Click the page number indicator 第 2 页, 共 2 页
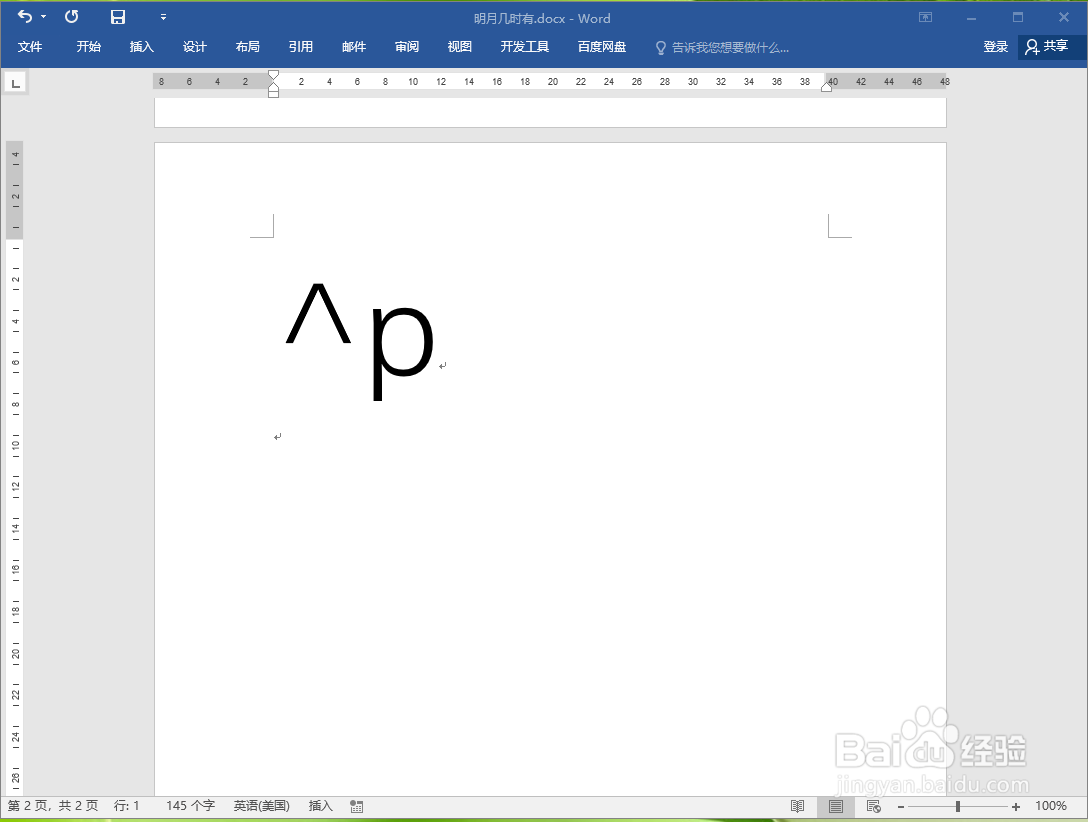Screen dimensions: 1088x822 (x=53, y=805)
